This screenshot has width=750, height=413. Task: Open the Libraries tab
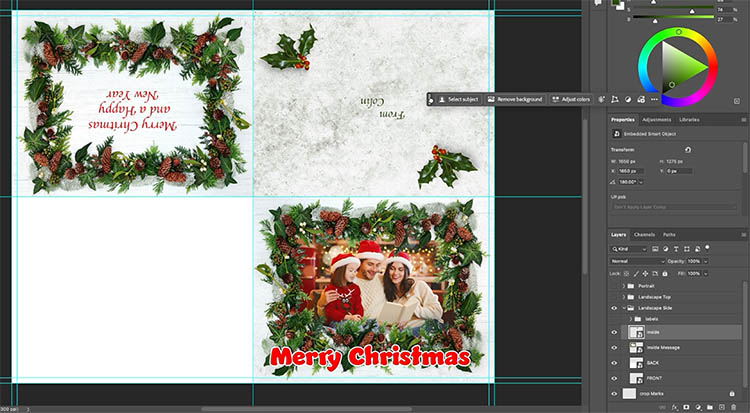tap(689, 119)
